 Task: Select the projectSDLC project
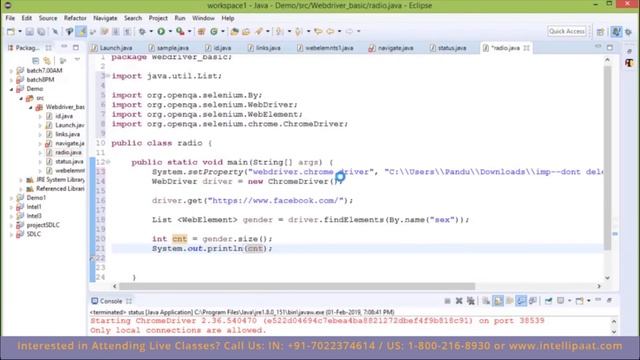pyautogui.click(x=43, y=225)
